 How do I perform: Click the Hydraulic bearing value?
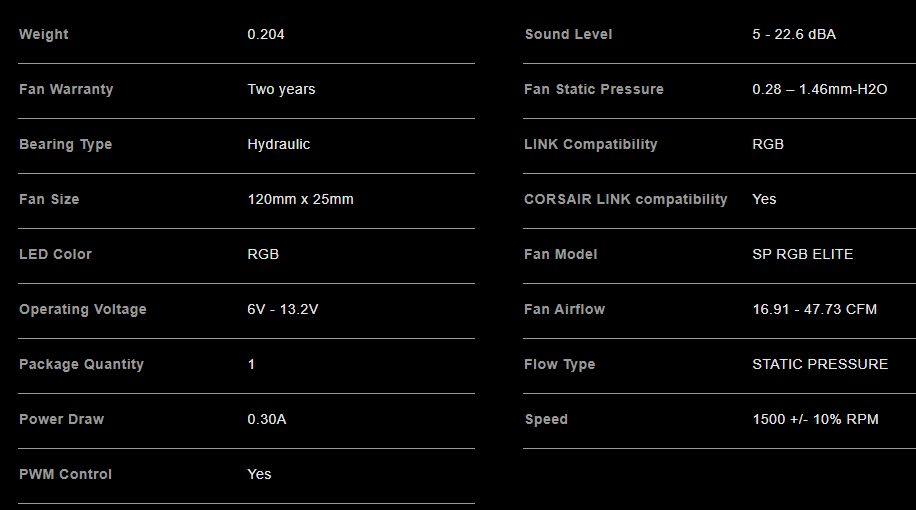[278, 144]
